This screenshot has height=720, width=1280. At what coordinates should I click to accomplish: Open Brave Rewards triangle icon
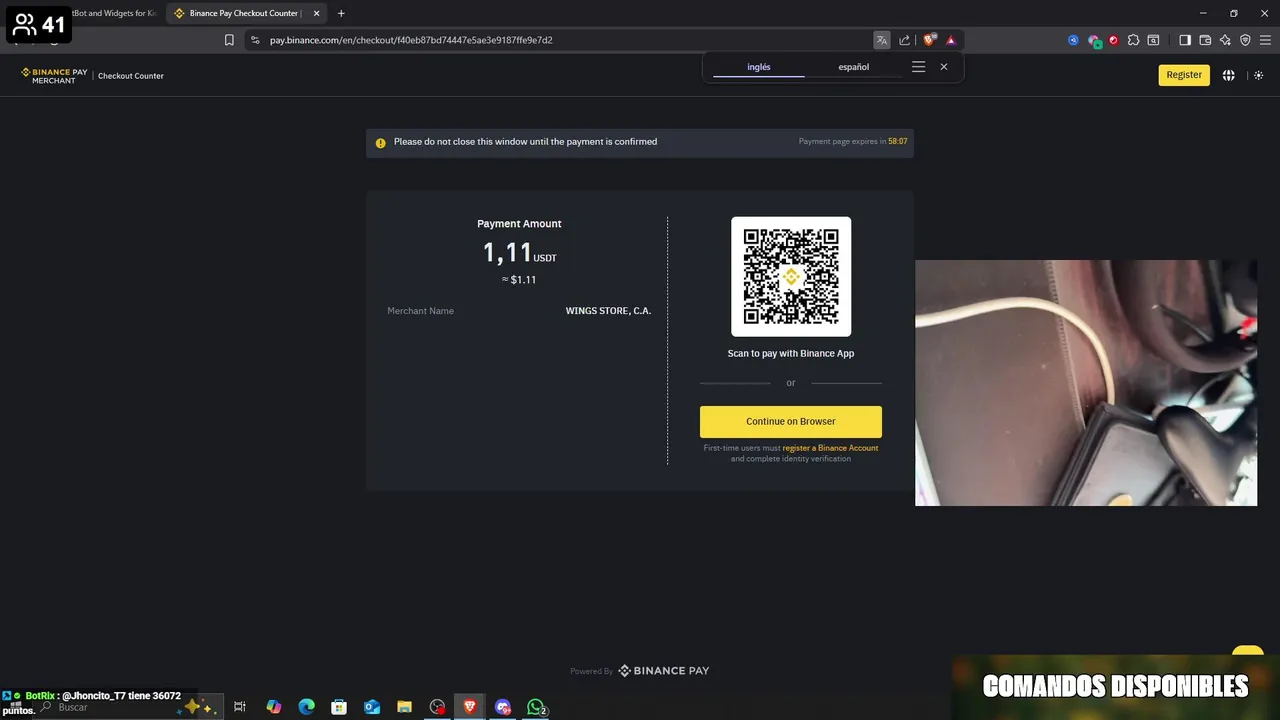(x=951, y=40)
